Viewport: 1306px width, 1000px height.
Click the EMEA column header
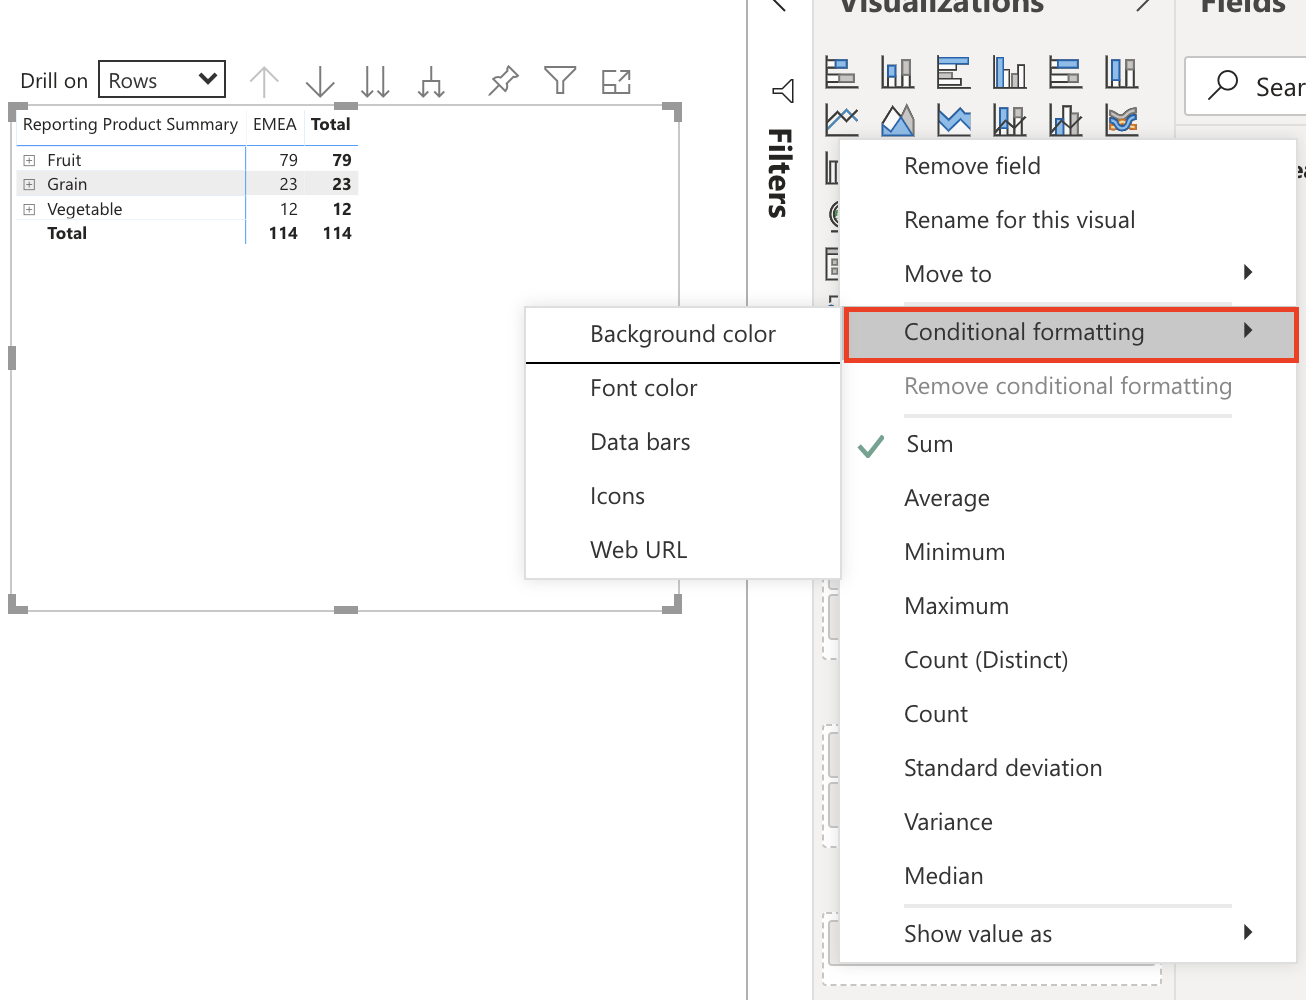[x=275, y=125]
